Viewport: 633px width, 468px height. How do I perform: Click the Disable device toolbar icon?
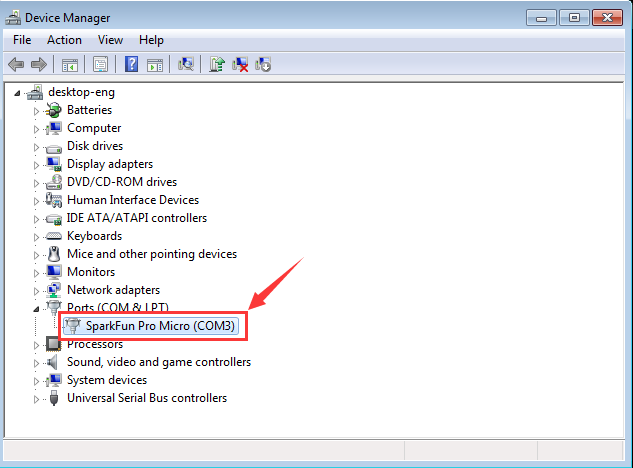pyautogui.click(x=263, y=65)
